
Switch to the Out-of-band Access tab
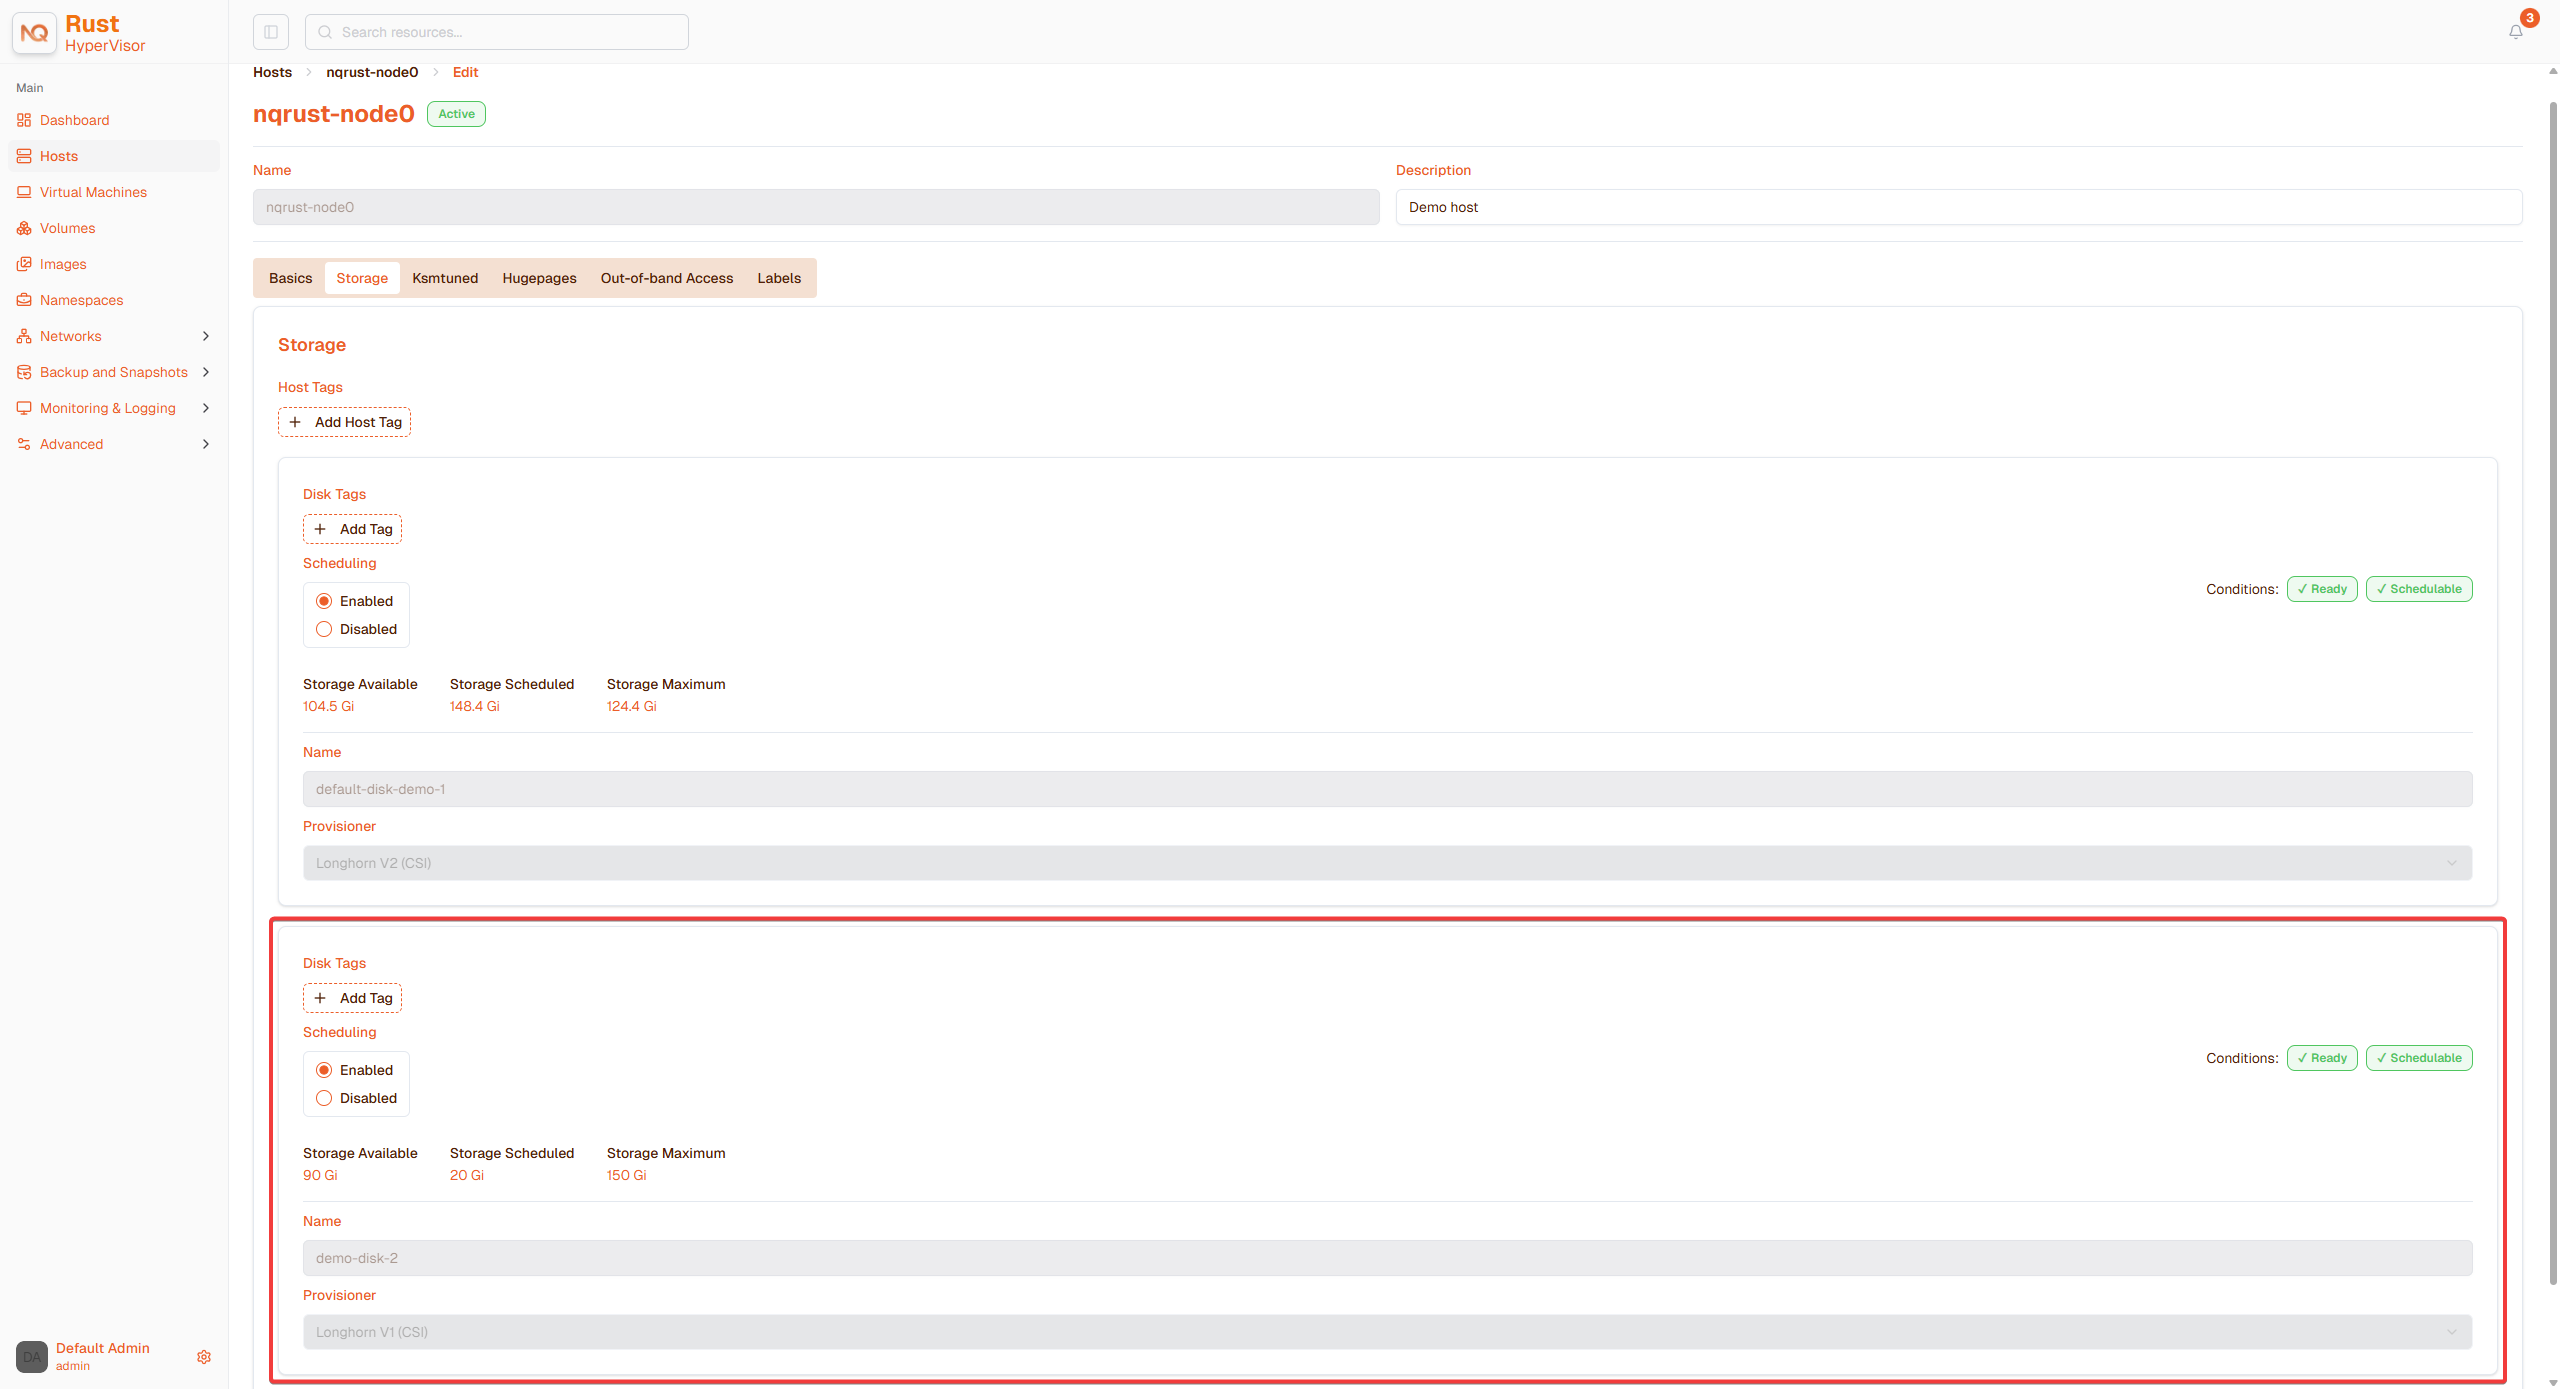[666, 278]
